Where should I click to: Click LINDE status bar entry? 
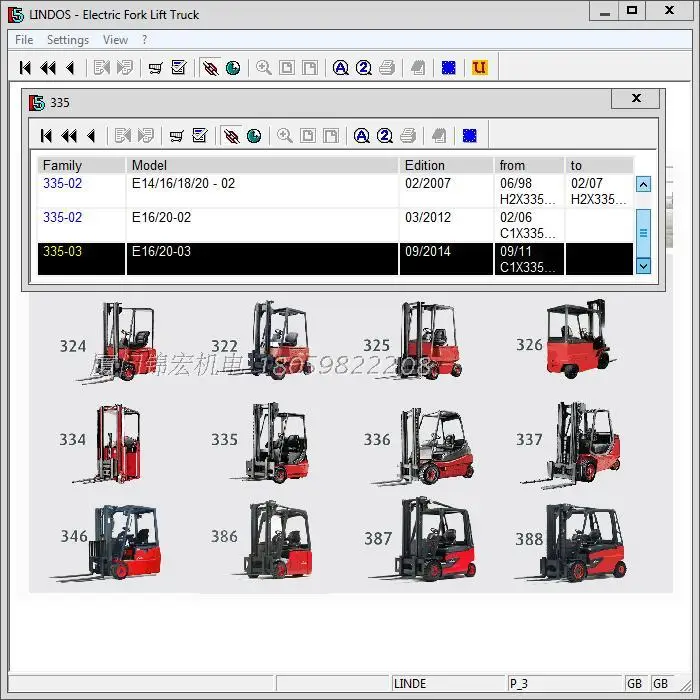(448, 683)
